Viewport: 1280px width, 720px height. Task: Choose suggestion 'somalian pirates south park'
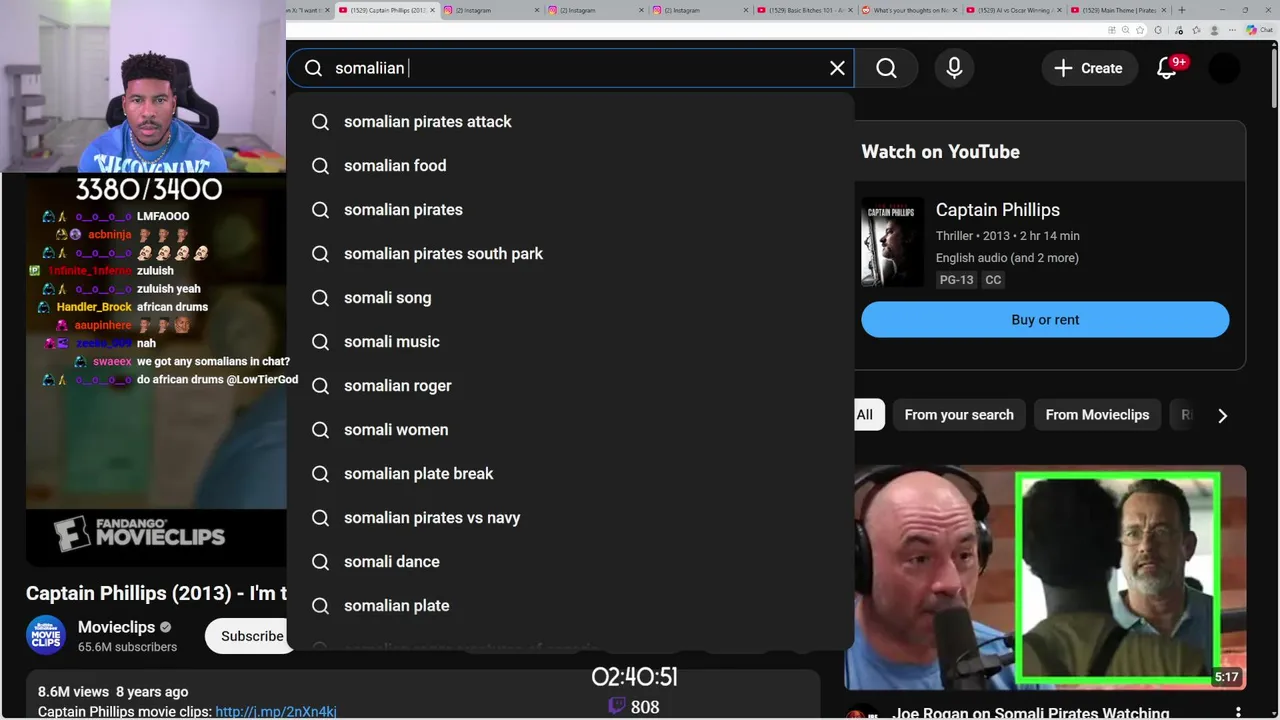click(570, 254)
